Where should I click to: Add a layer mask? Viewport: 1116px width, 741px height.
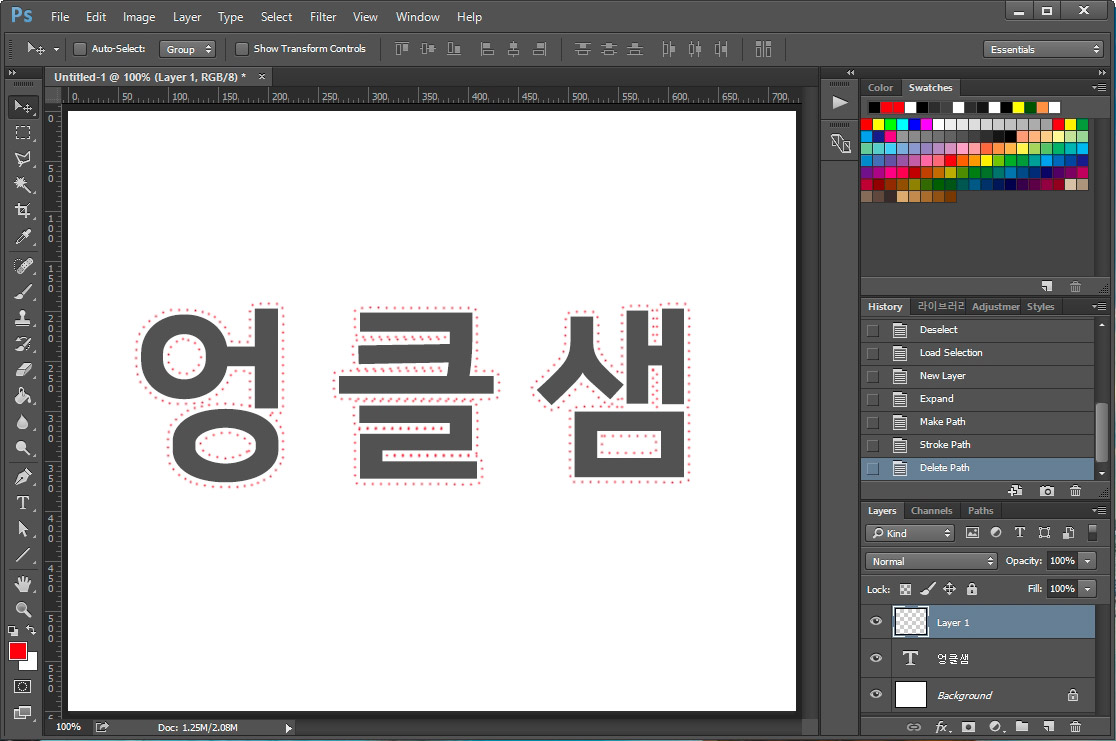point(968,727)
